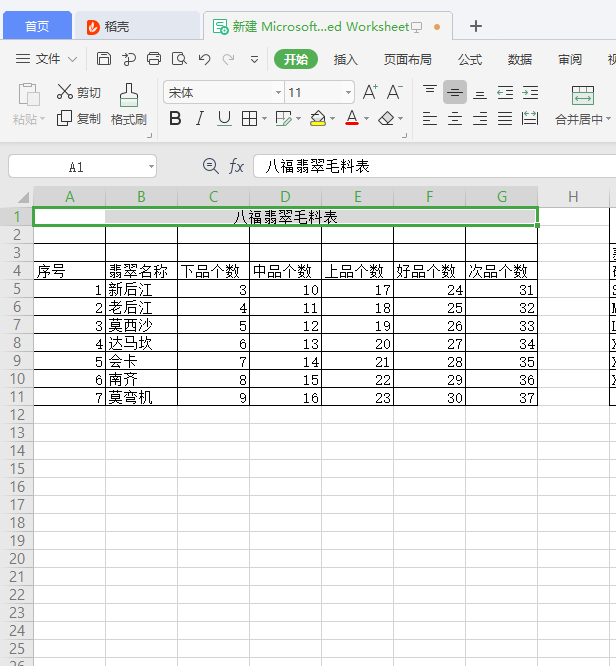Click the cell style brush icon
This screenshot has width=616, height=666.
283,119
